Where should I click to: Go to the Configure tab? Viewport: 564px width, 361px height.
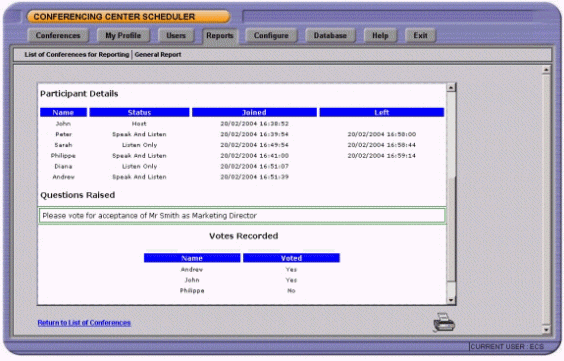(271, 36)
